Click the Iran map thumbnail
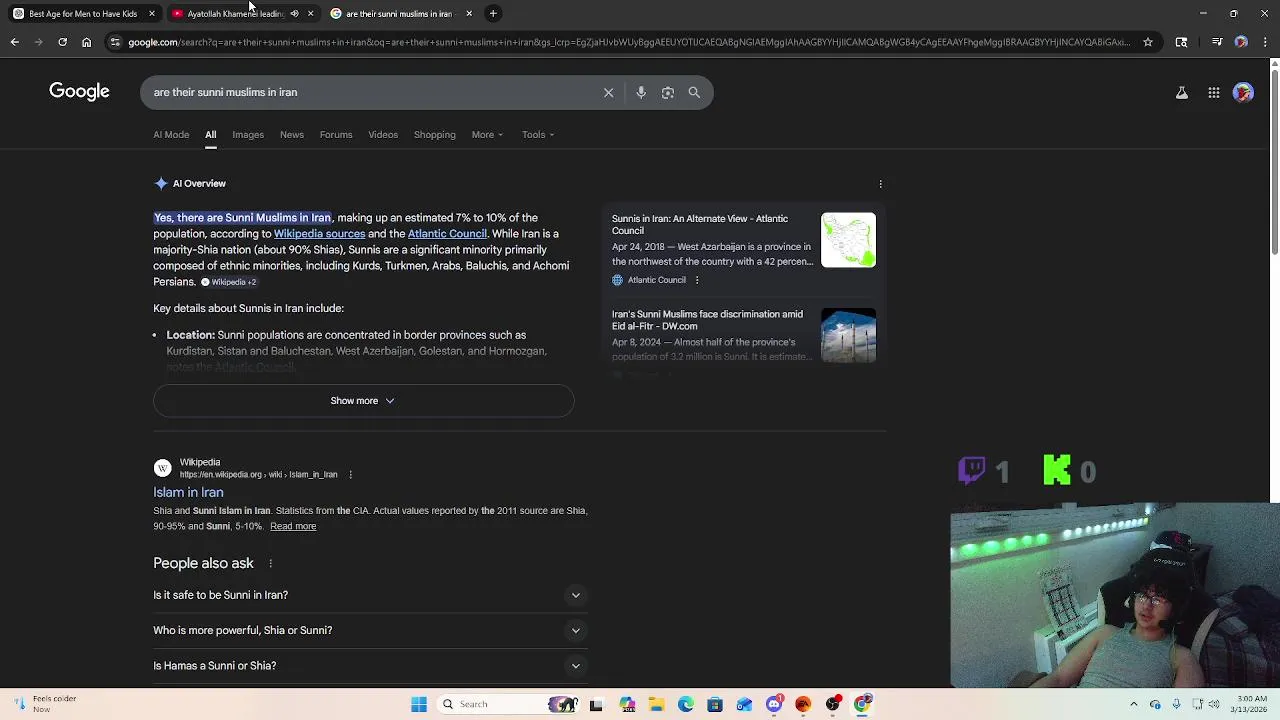 coord(848,240)
